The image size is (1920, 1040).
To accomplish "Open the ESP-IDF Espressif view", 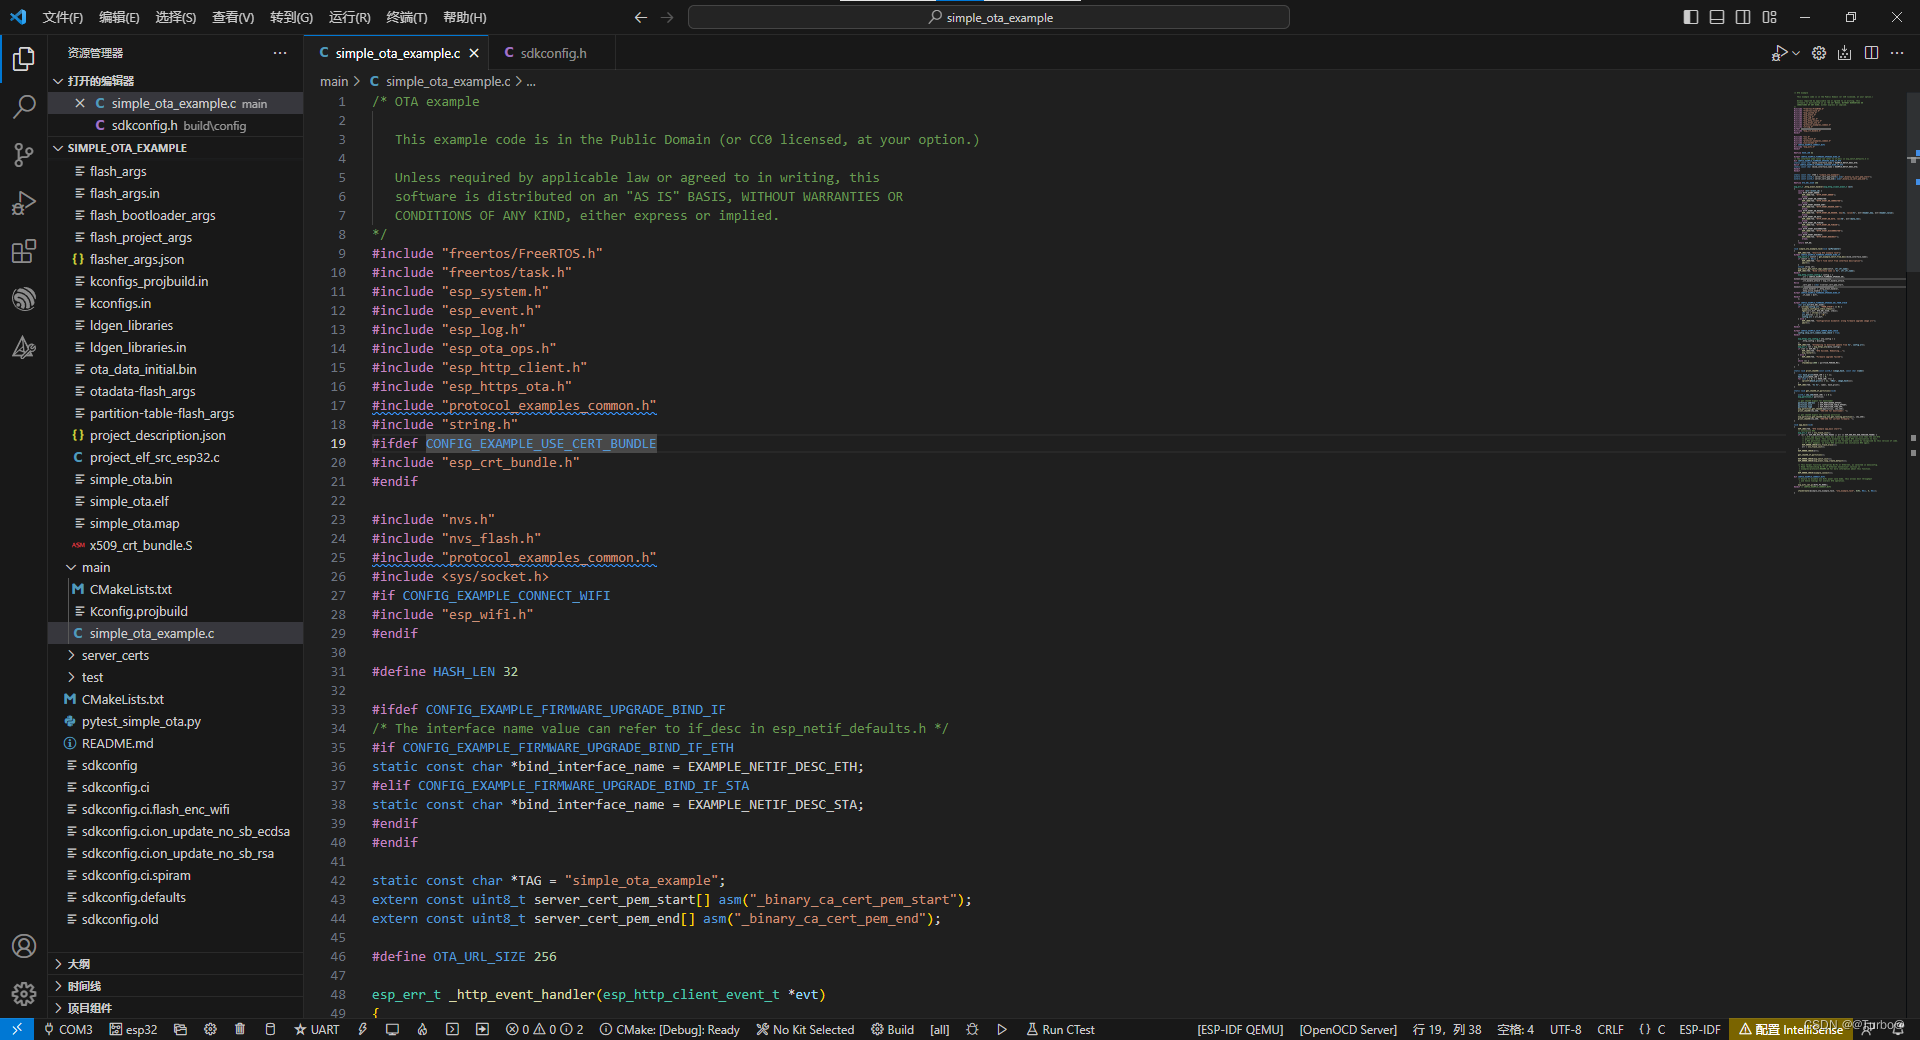I will point(24,299).
